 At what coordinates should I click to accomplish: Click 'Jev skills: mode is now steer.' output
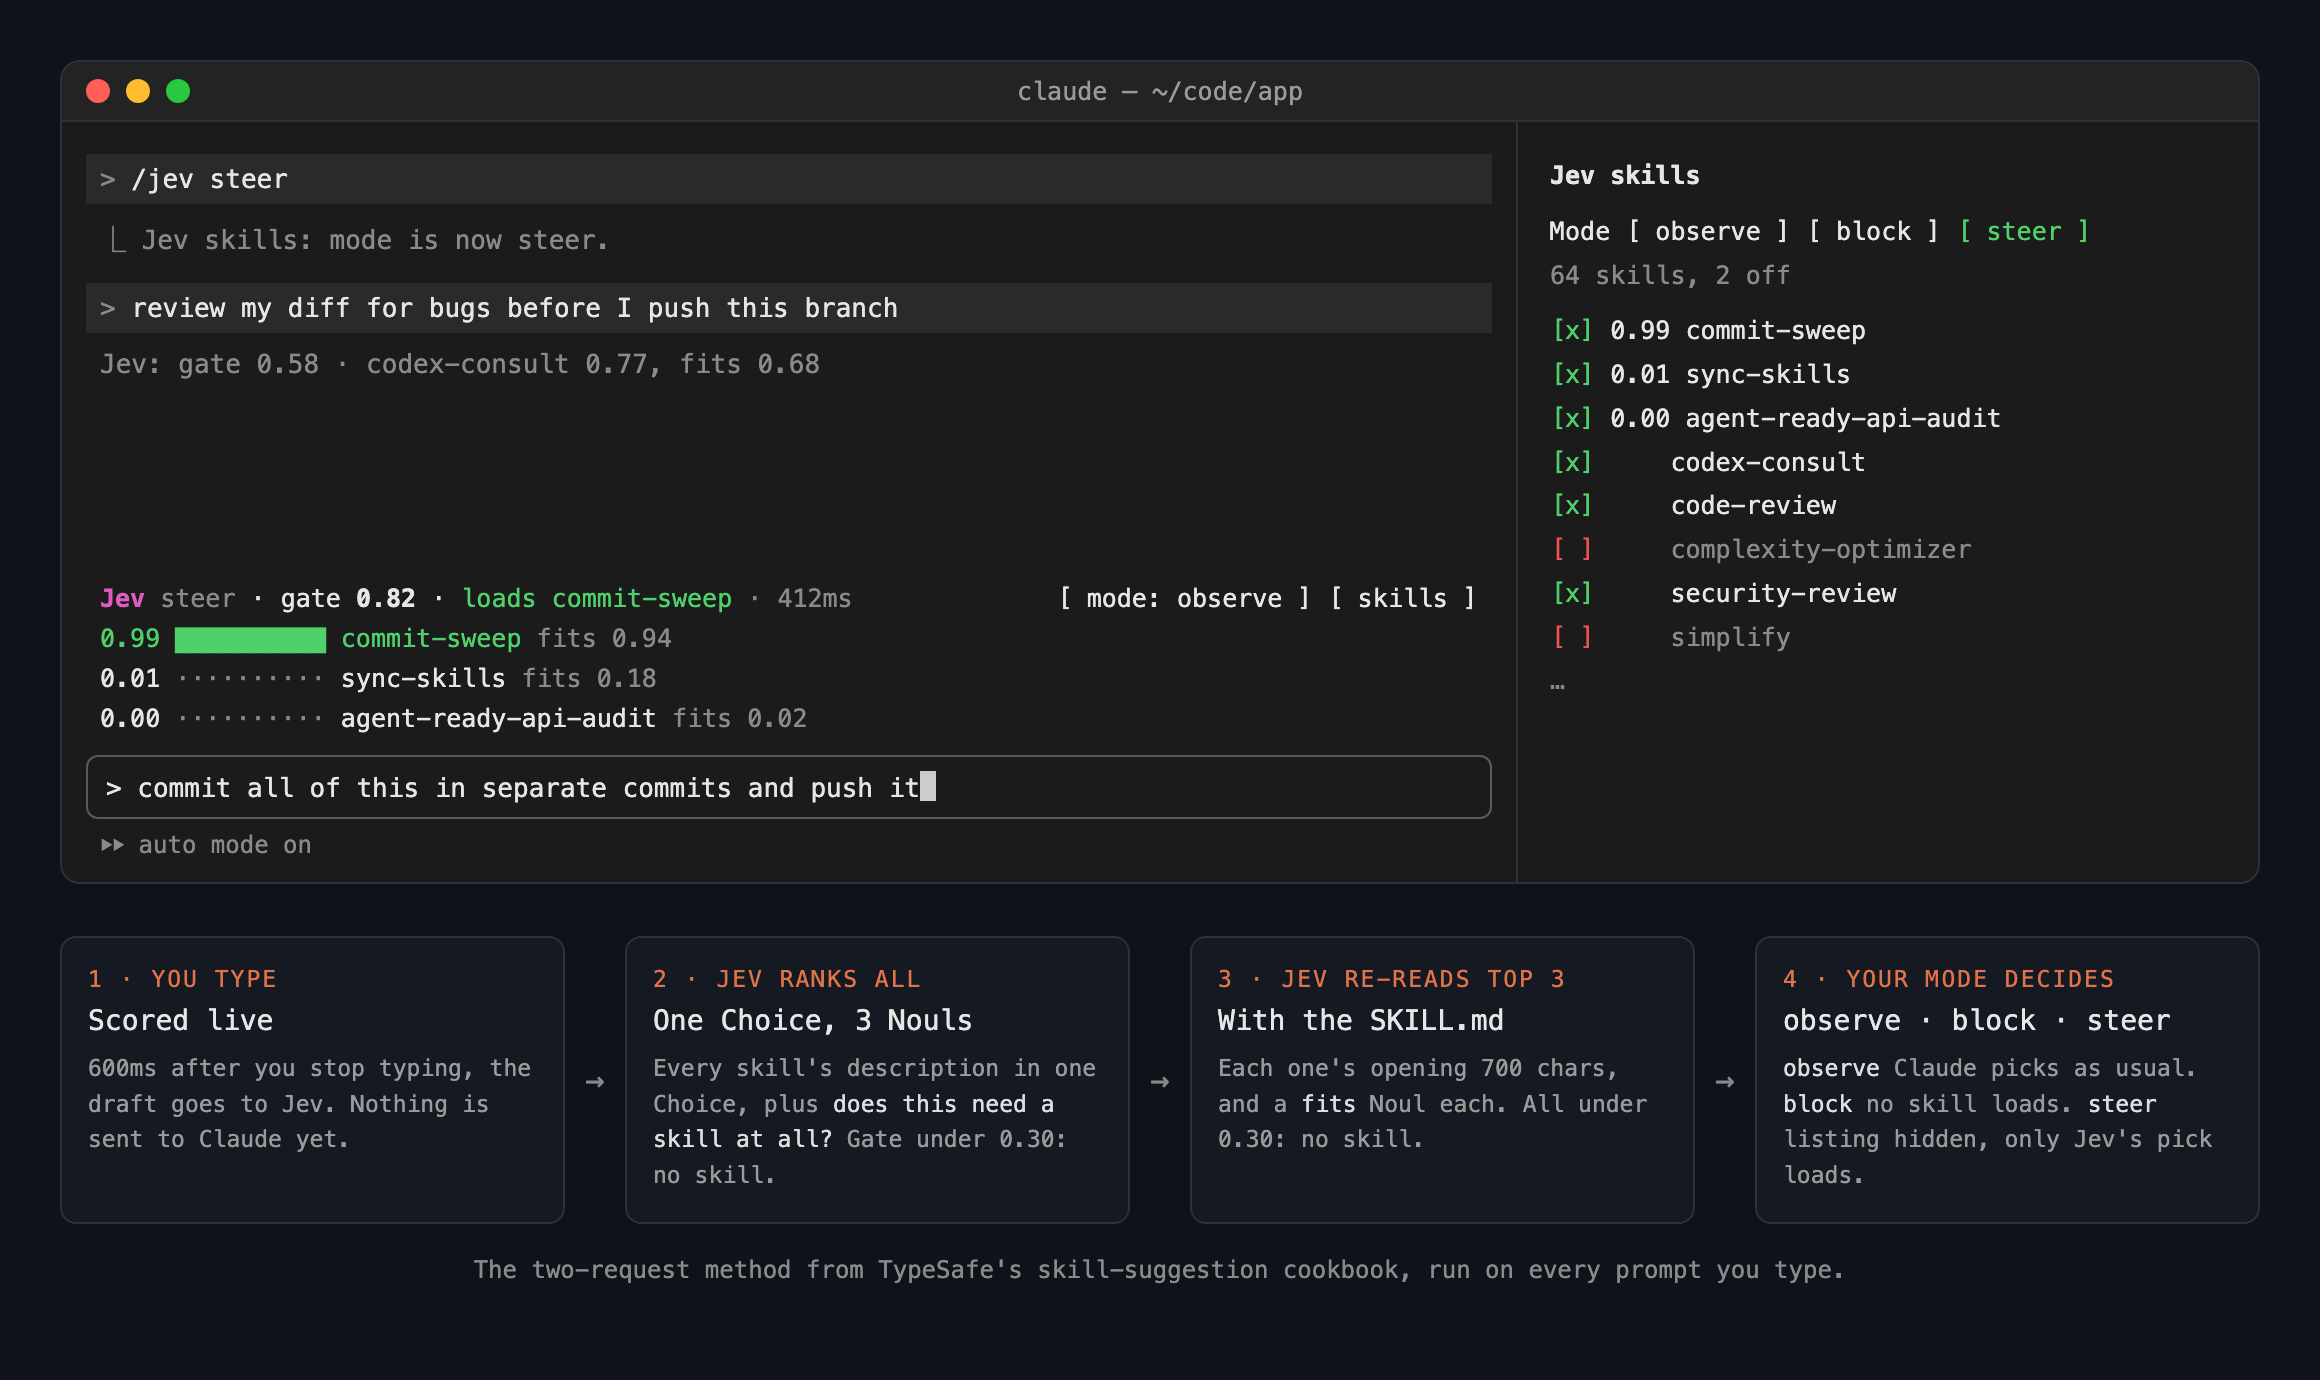coord(374,241)
